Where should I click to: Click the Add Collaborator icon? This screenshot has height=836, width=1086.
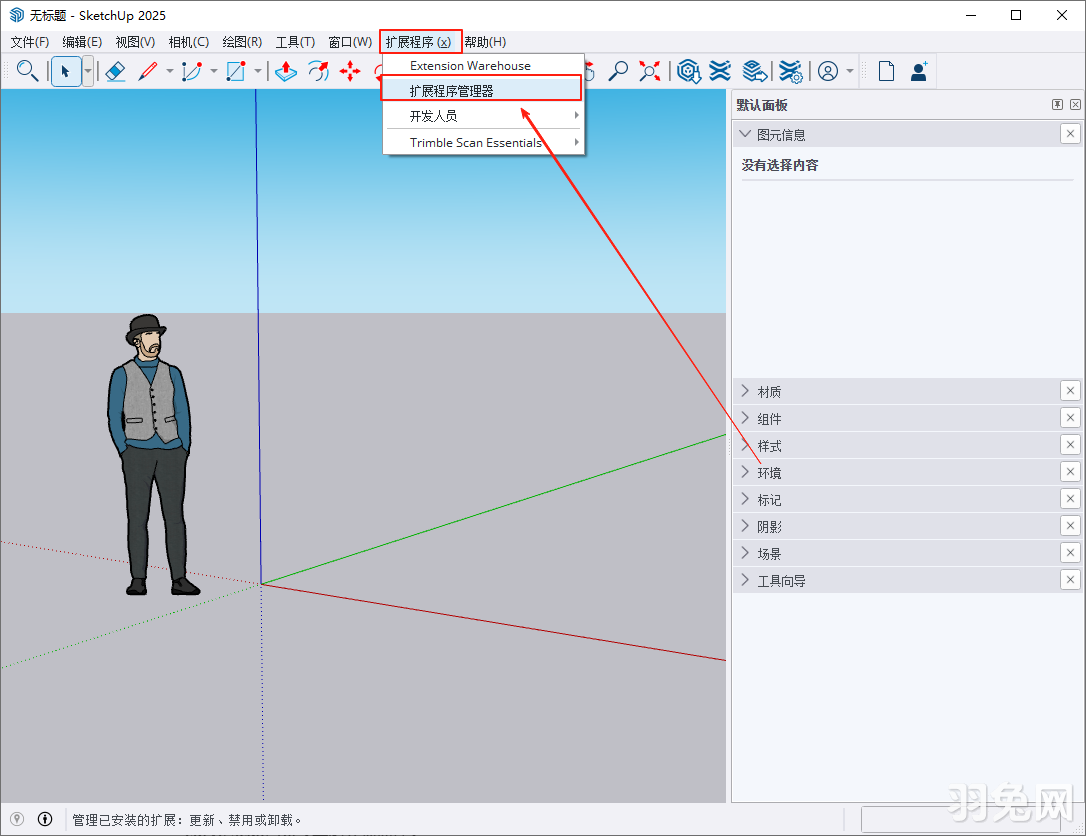point(918,71)
